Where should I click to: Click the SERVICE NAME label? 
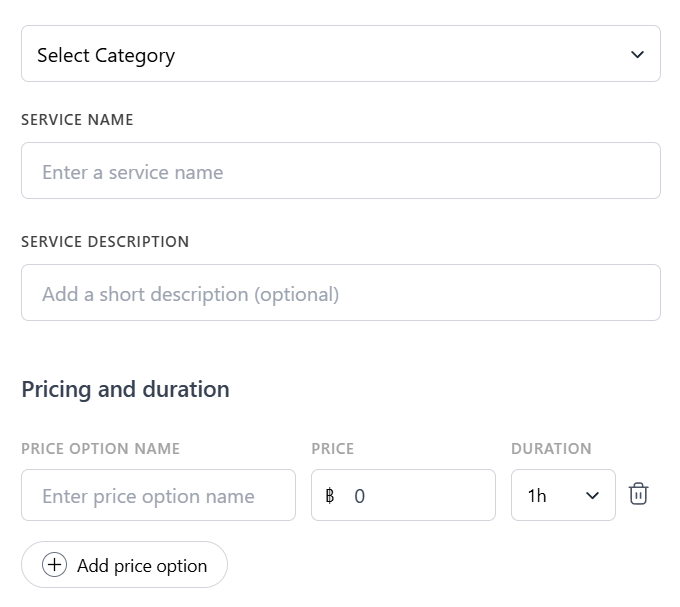click(x=77, y=120)
